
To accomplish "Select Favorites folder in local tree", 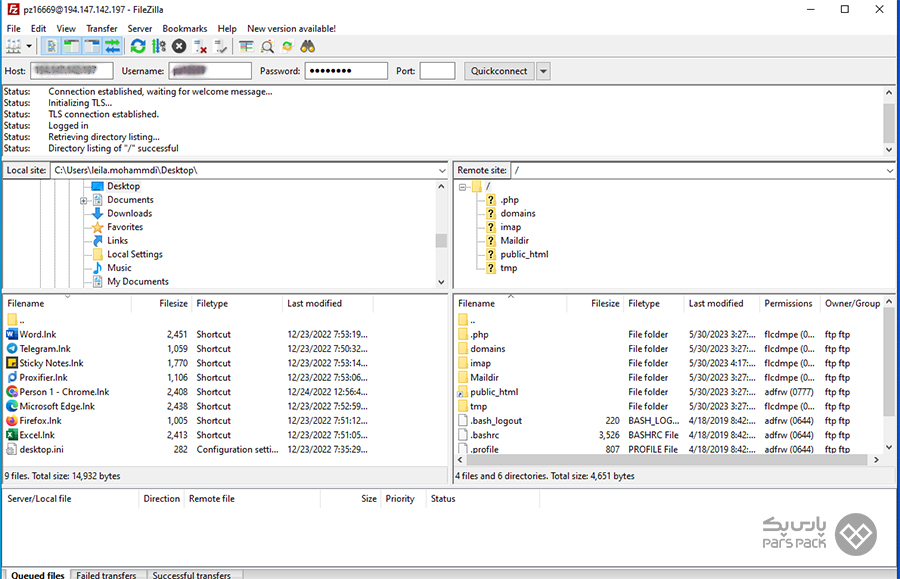I will coord(125,227).
